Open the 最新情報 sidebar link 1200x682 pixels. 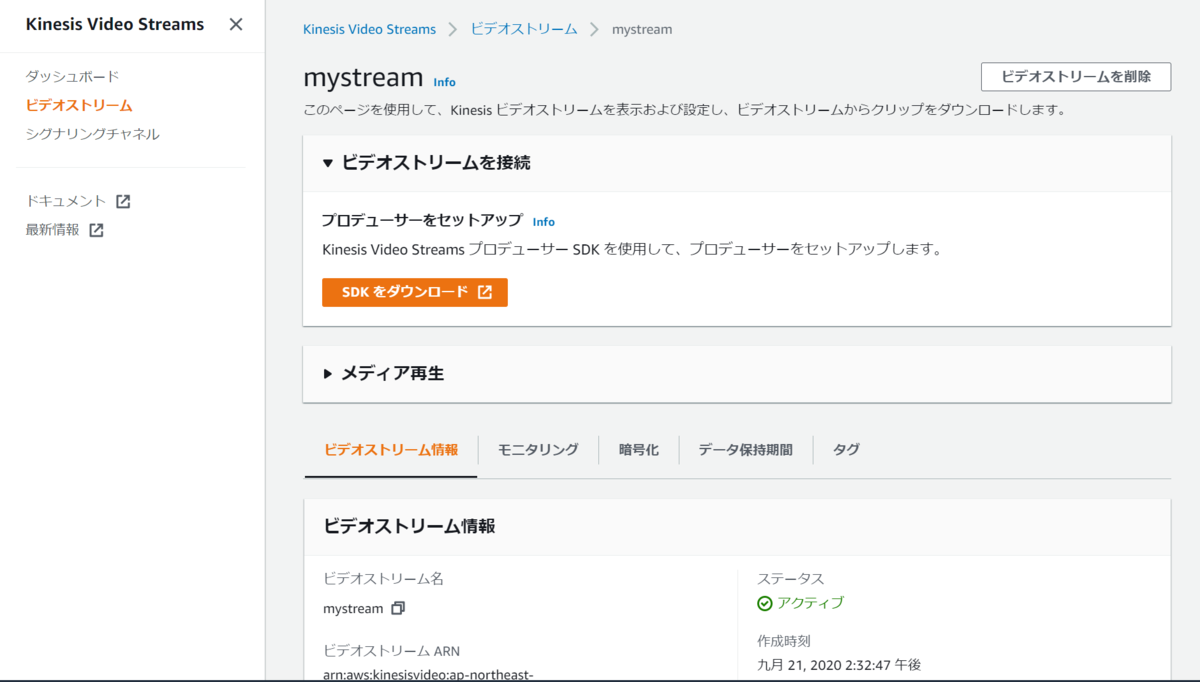(x=53, y=230)
